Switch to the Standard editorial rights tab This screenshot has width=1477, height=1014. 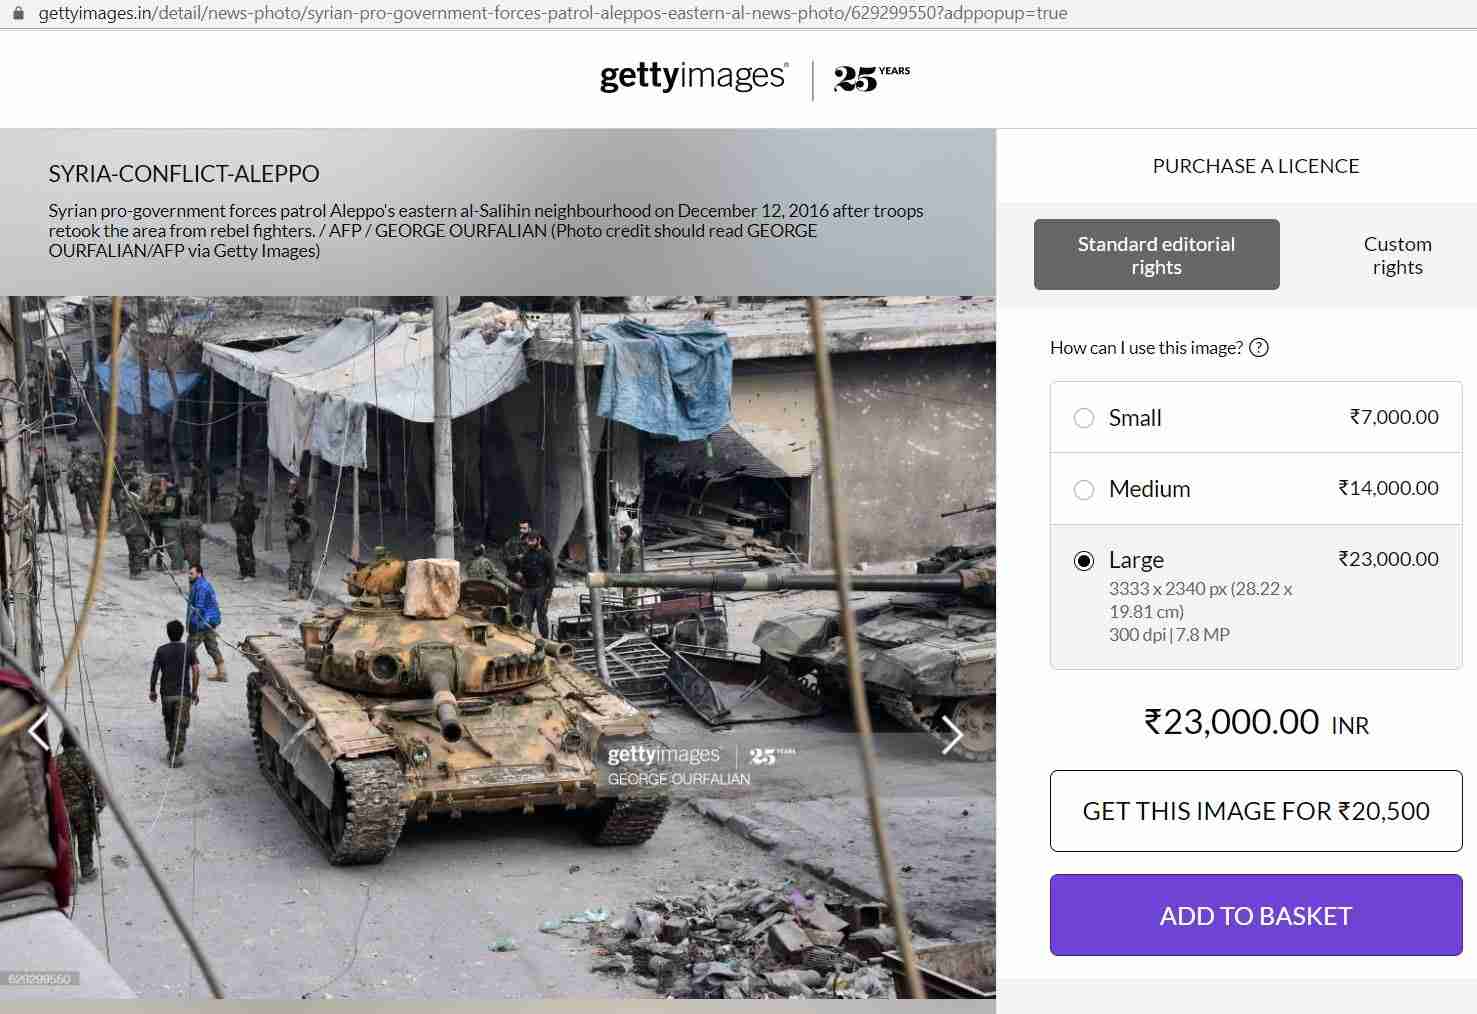tap(1157, 255)
